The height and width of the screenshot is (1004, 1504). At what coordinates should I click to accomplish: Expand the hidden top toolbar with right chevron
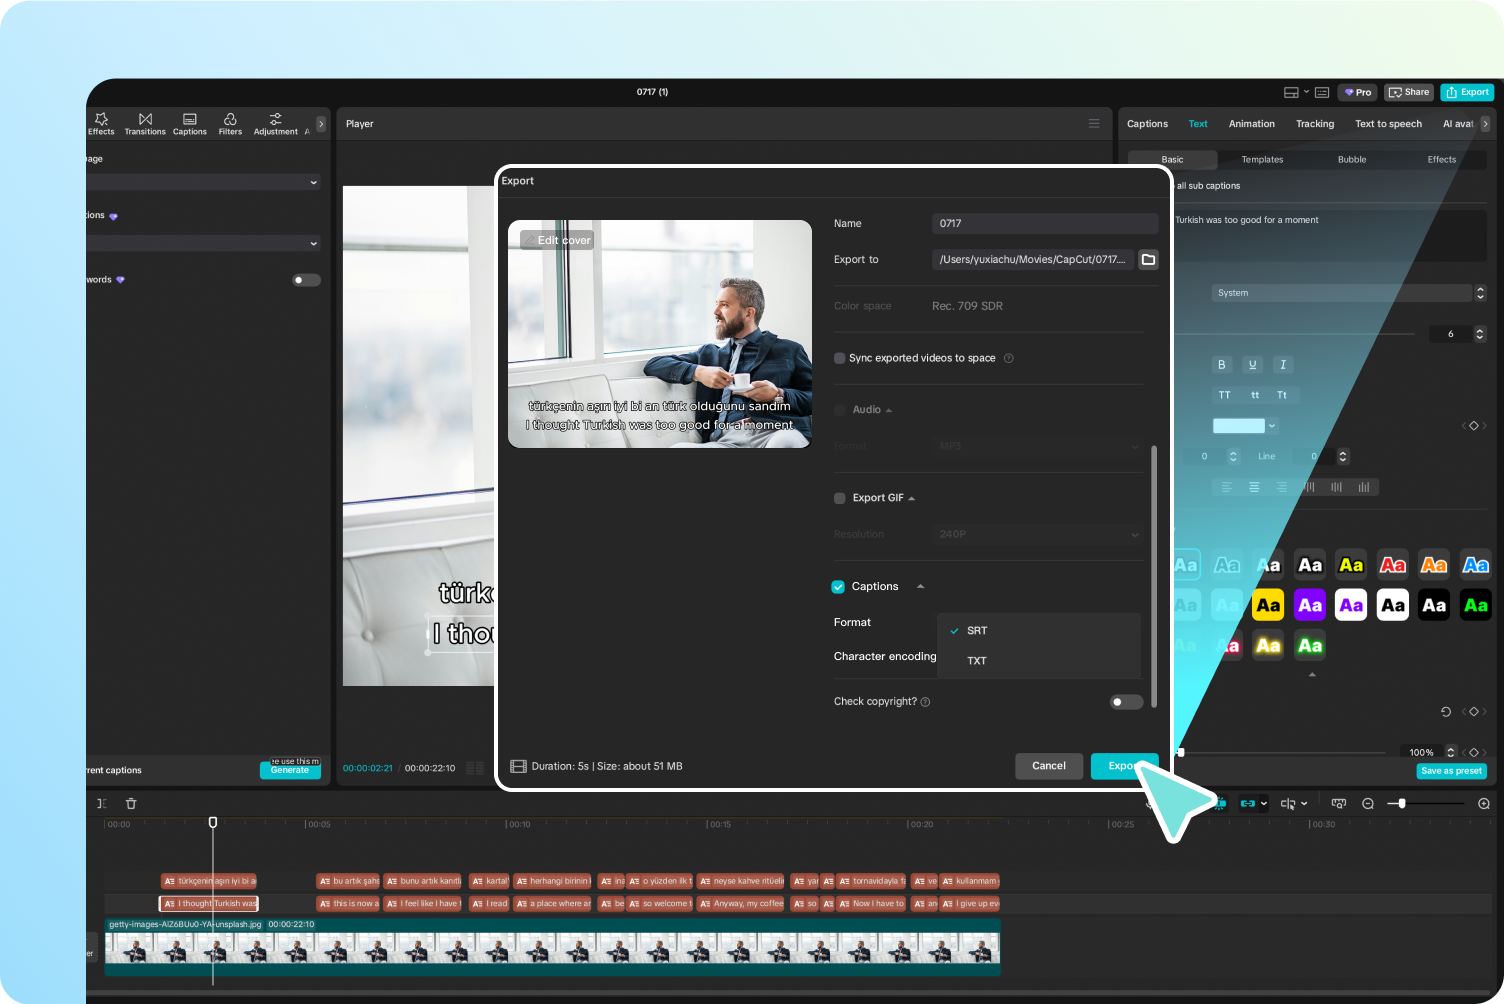320,123
